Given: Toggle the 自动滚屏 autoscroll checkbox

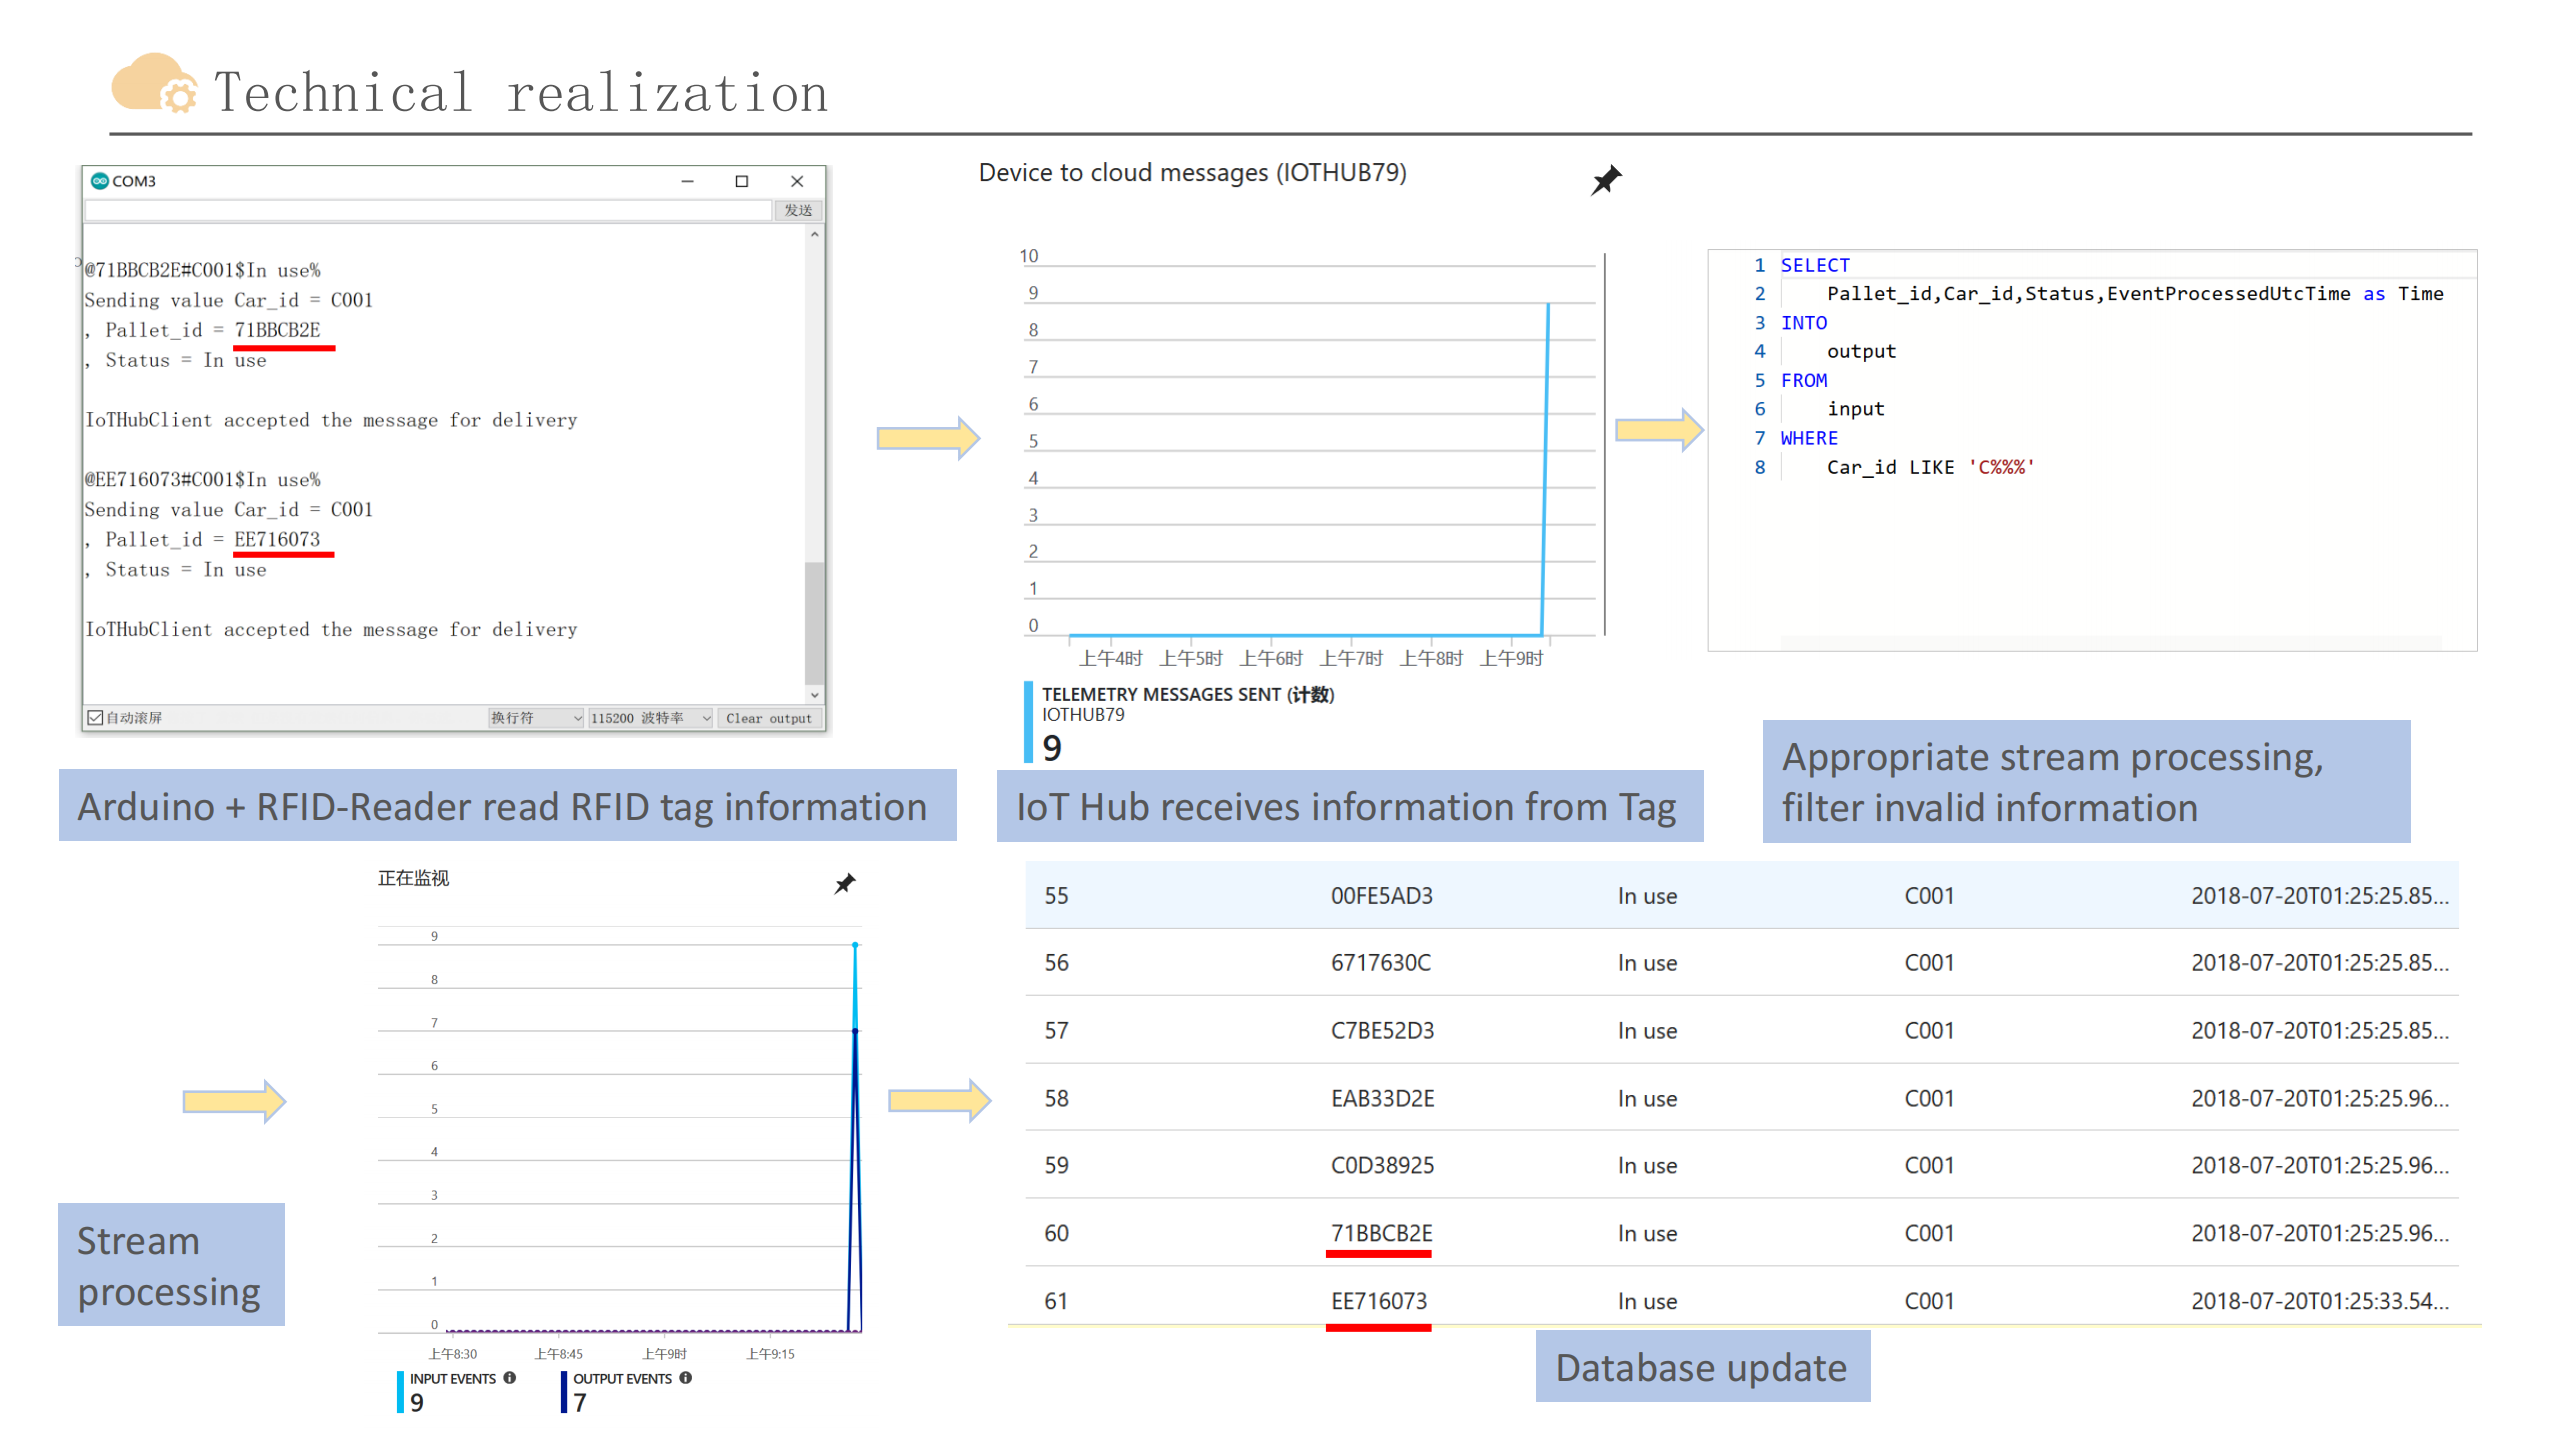Looking at the screenshot, I should click(x=96, y=718).
